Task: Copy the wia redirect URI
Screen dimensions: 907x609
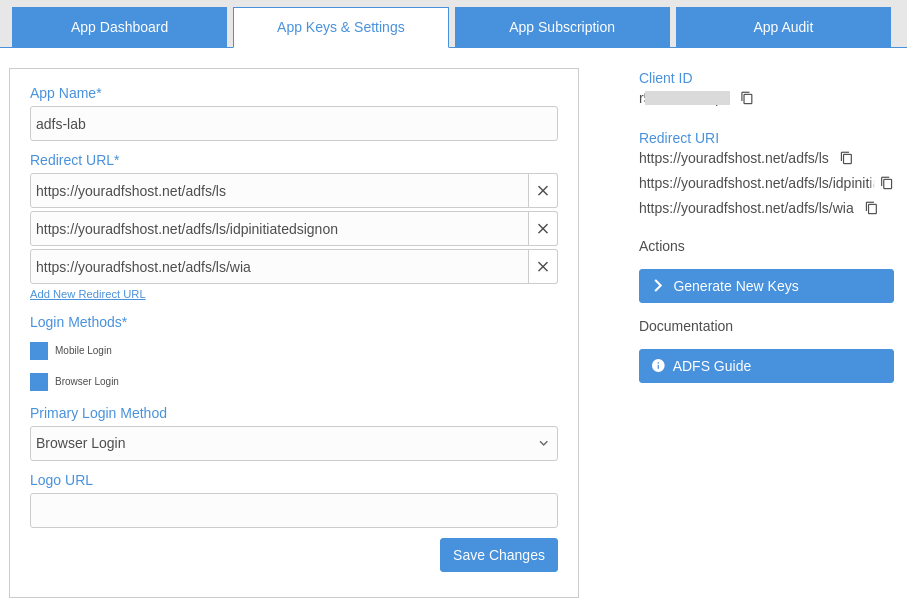Action: (870, 208)
